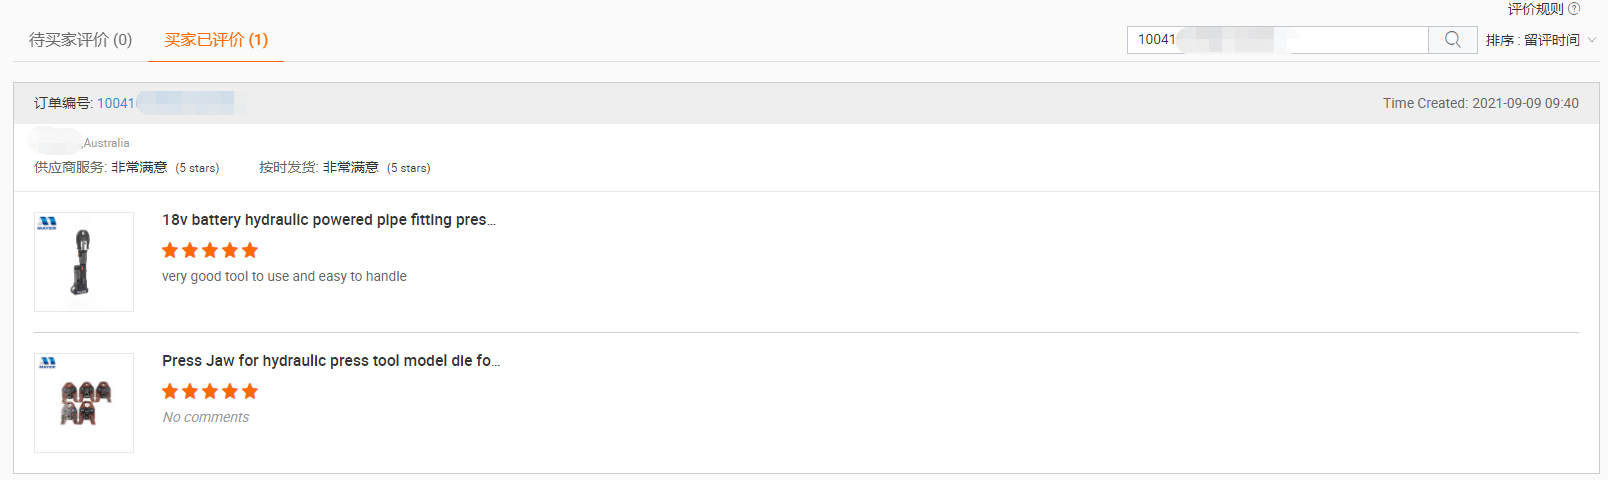Switch to 待买家评价 (0) tab
1608x480 pixels.
(80, 40)
